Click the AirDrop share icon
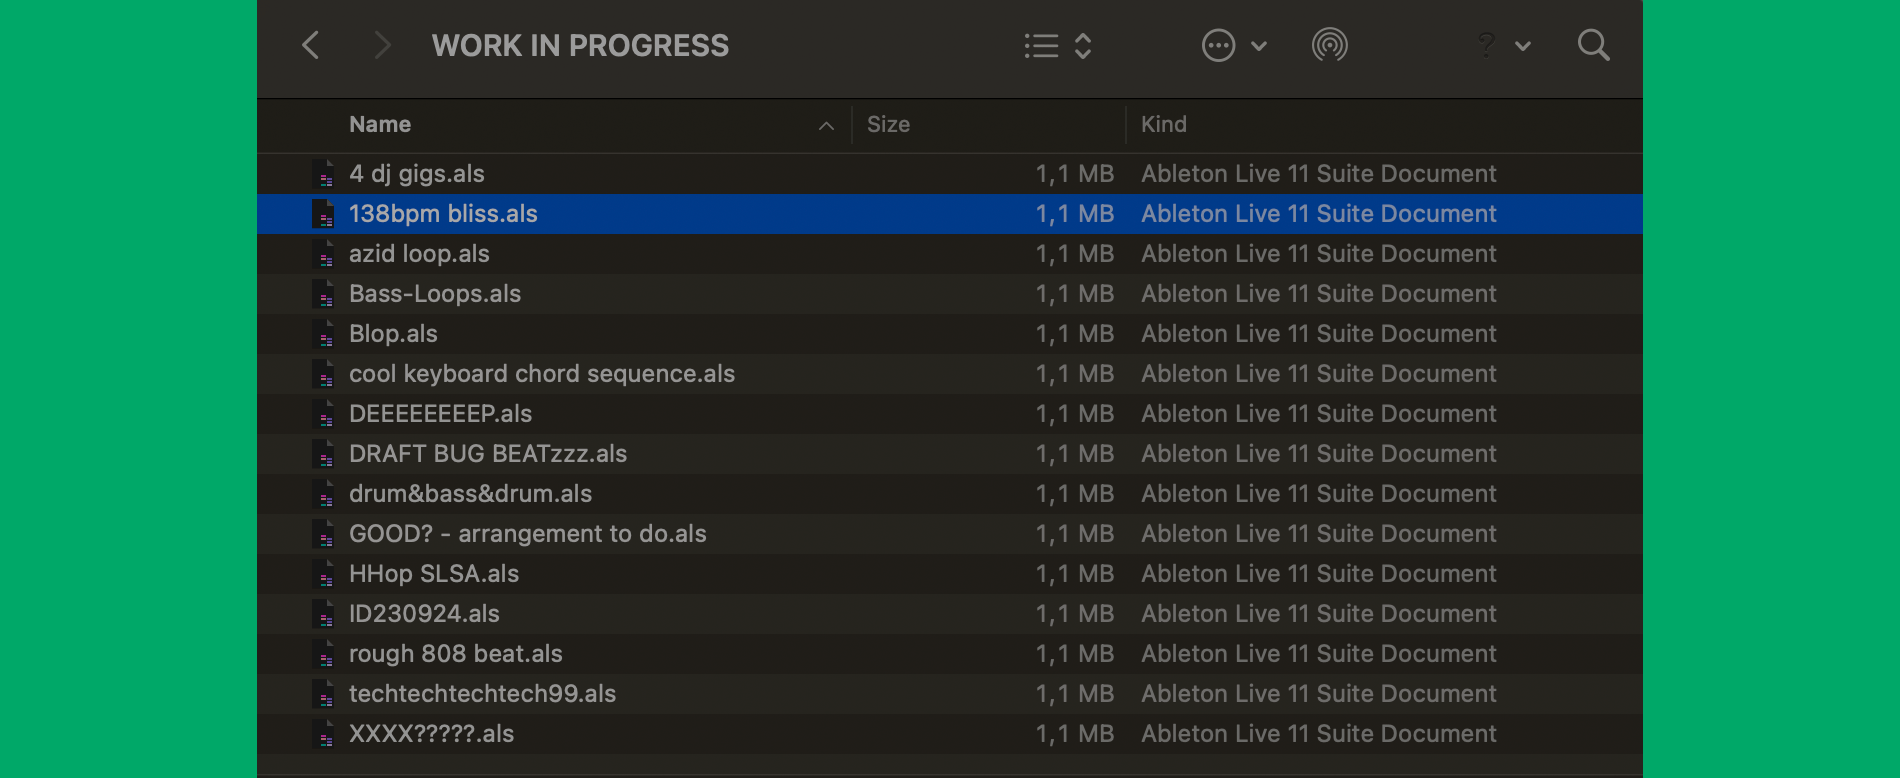The width and height of the screenshot is (1900, 778). 1330,45
